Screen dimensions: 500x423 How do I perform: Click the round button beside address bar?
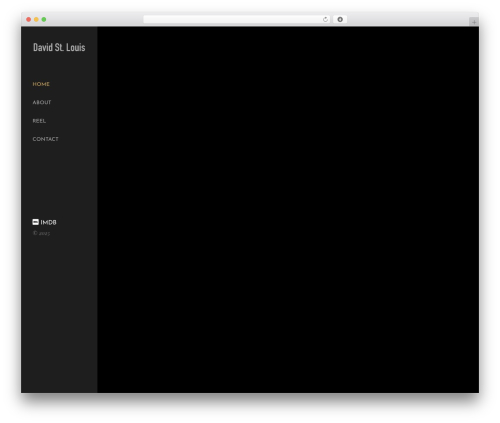point(340,20)
